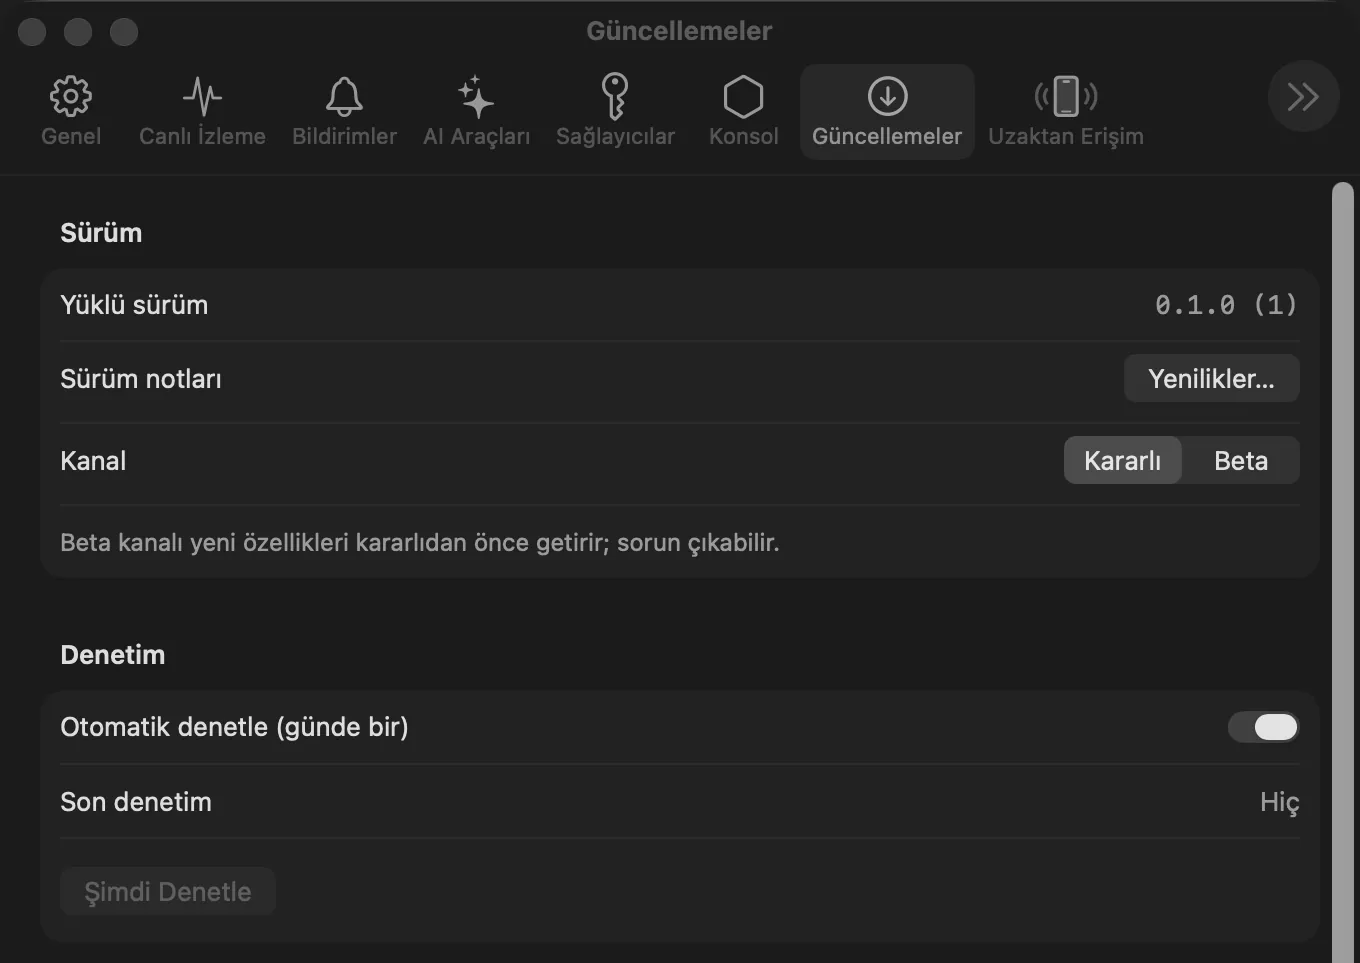Click the Otomatik denetle (günde bir) label
The height and width of the screenshot is (963, 1360).
[234, 727]
